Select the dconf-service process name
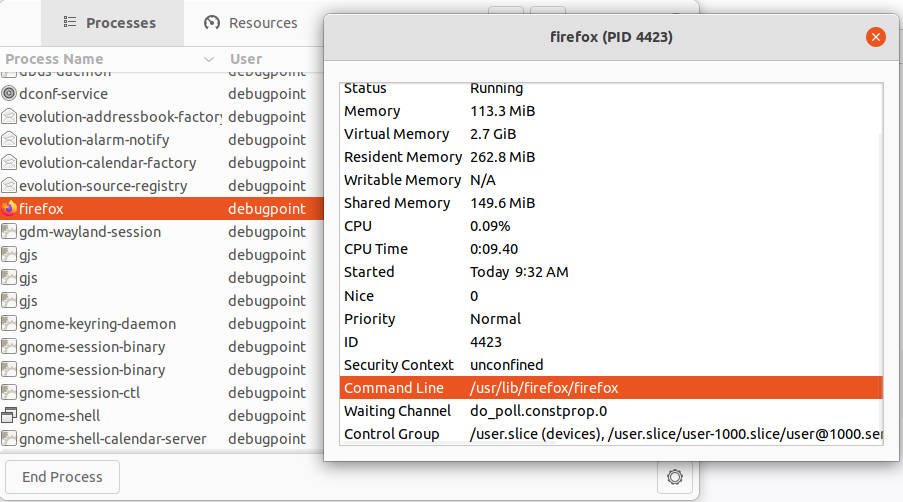This screenshot has height=502, width=903. click(x=63, y=93)
